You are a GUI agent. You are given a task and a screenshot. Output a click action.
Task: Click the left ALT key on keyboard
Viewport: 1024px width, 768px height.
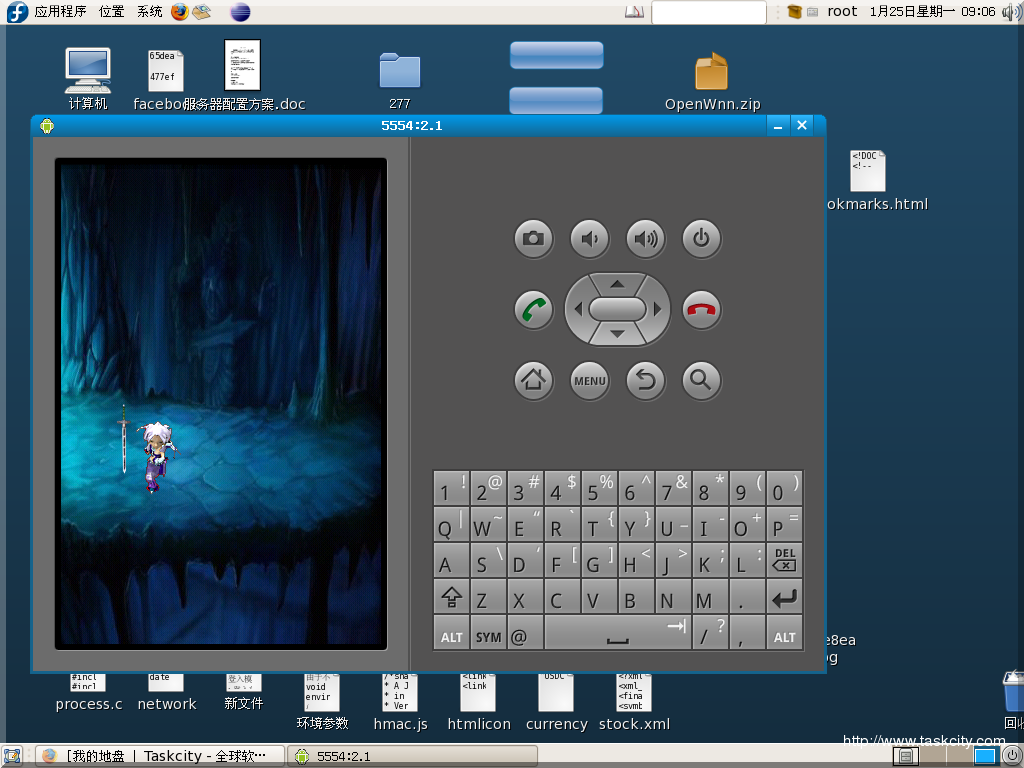451,633
